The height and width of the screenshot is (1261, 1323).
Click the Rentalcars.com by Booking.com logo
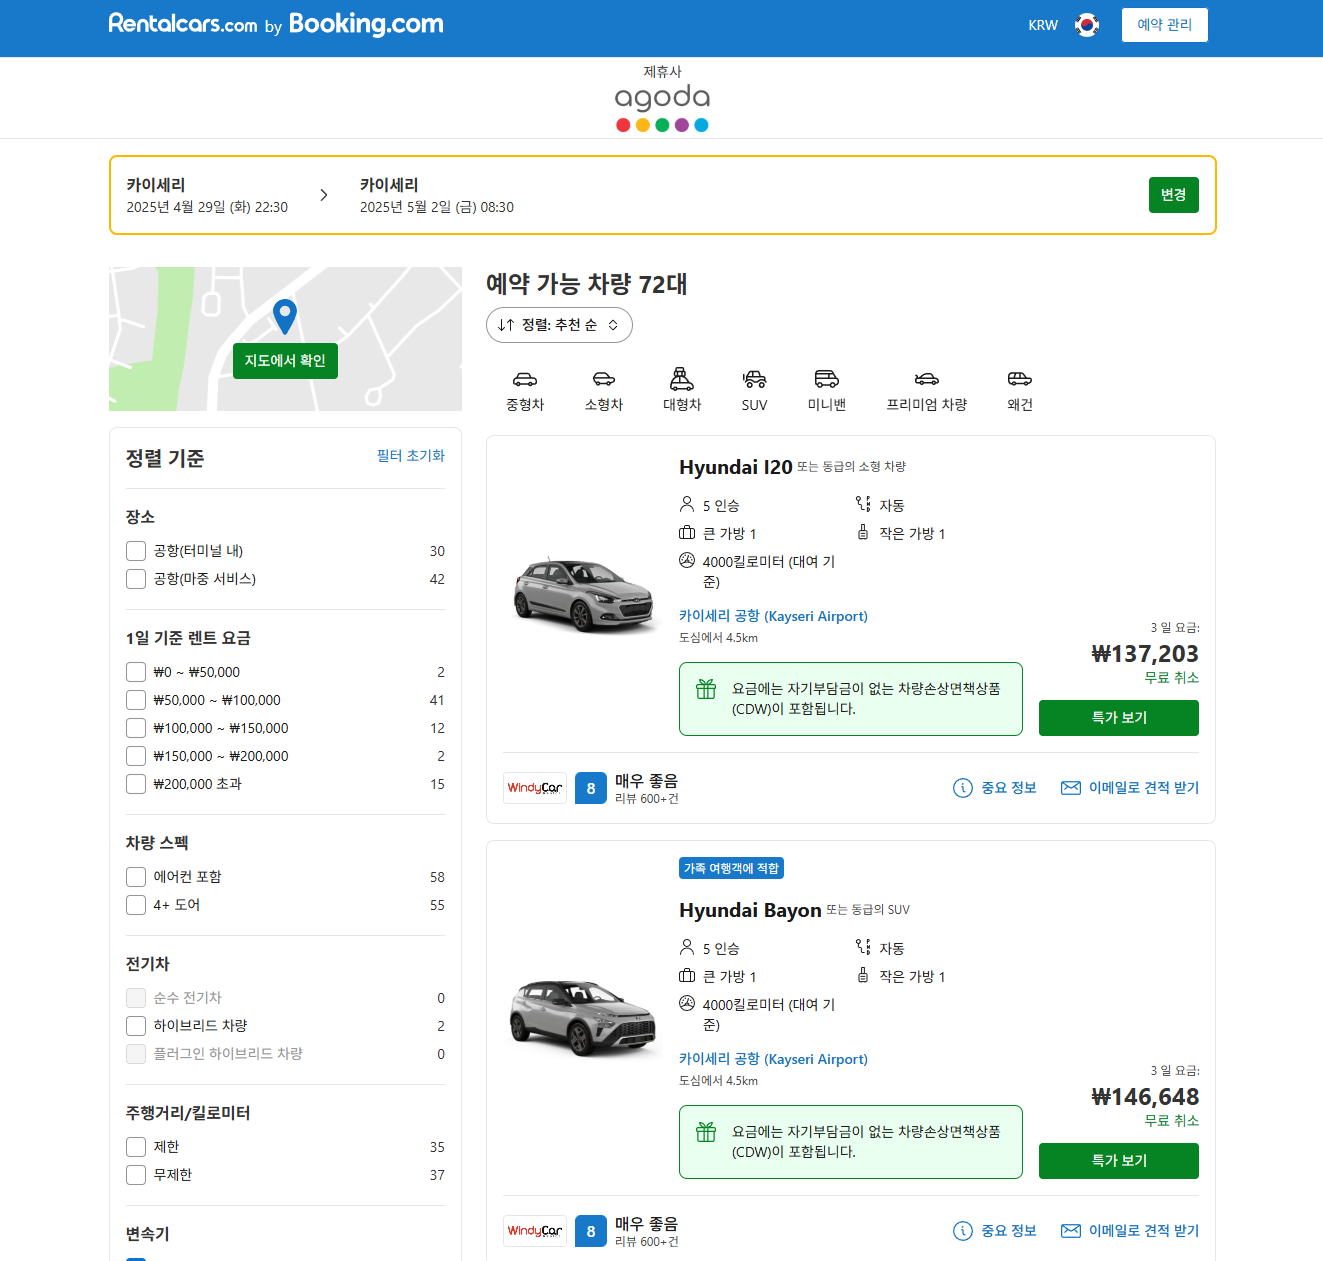click(x=276, y=24)
